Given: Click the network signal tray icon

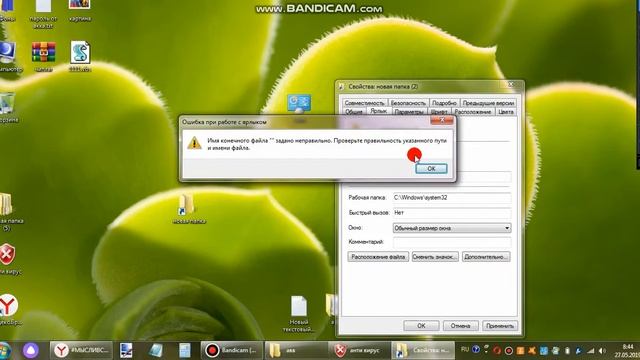Looking at the screenshot, I should (x=591, y=351).
